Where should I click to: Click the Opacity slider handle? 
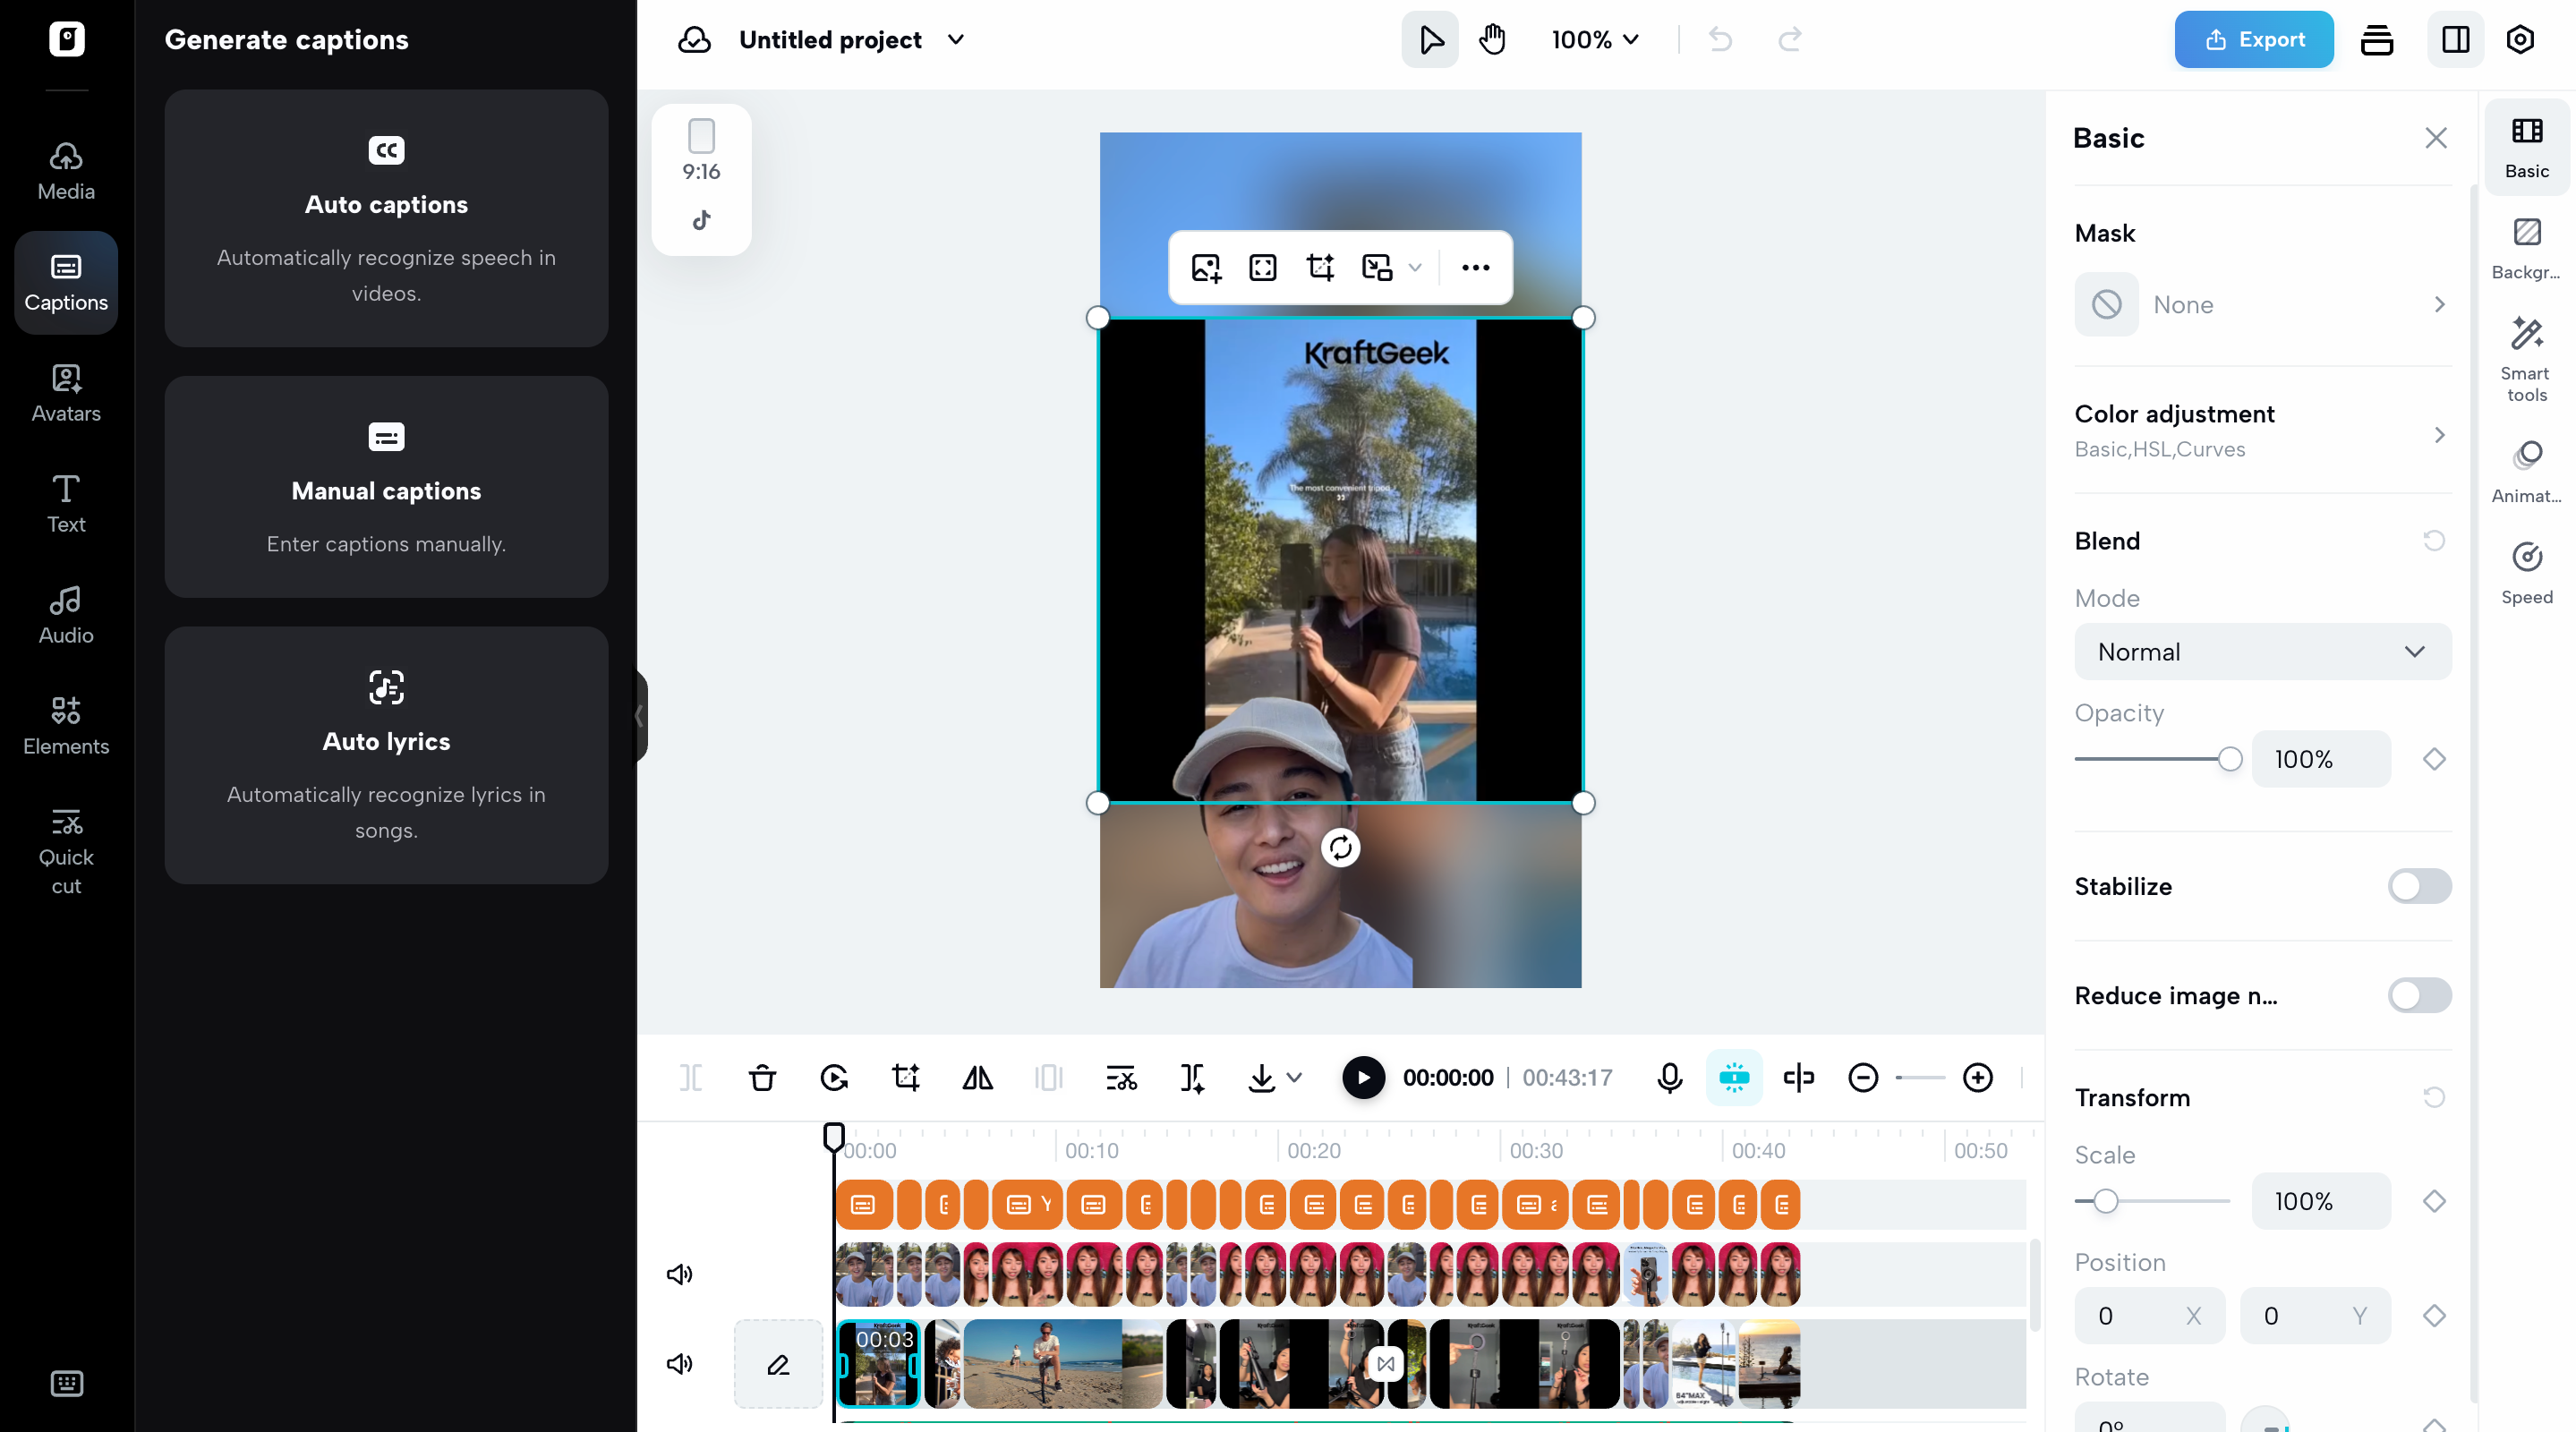point(2229,759)
